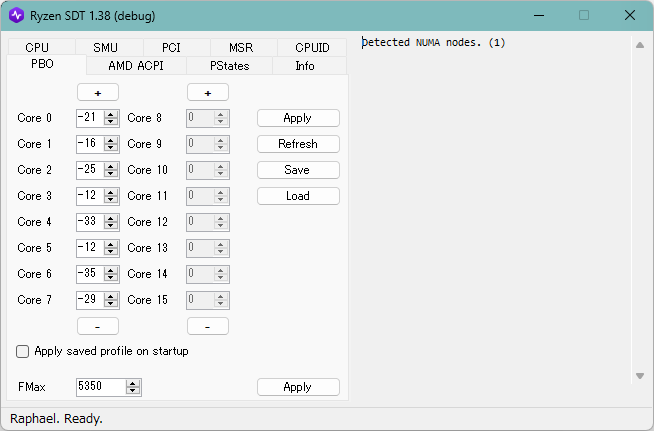
Task: Save the current PBO profile
Action: (x=298, y=170)
